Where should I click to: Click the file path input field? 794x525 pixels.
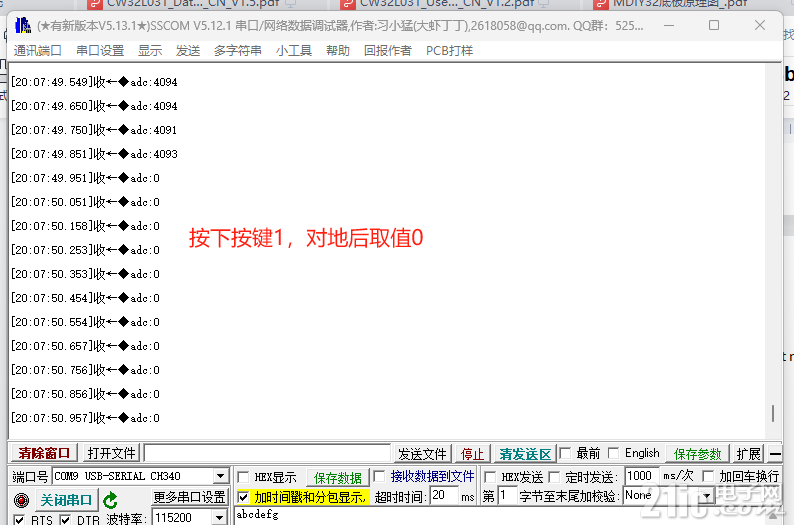point(267,453)
